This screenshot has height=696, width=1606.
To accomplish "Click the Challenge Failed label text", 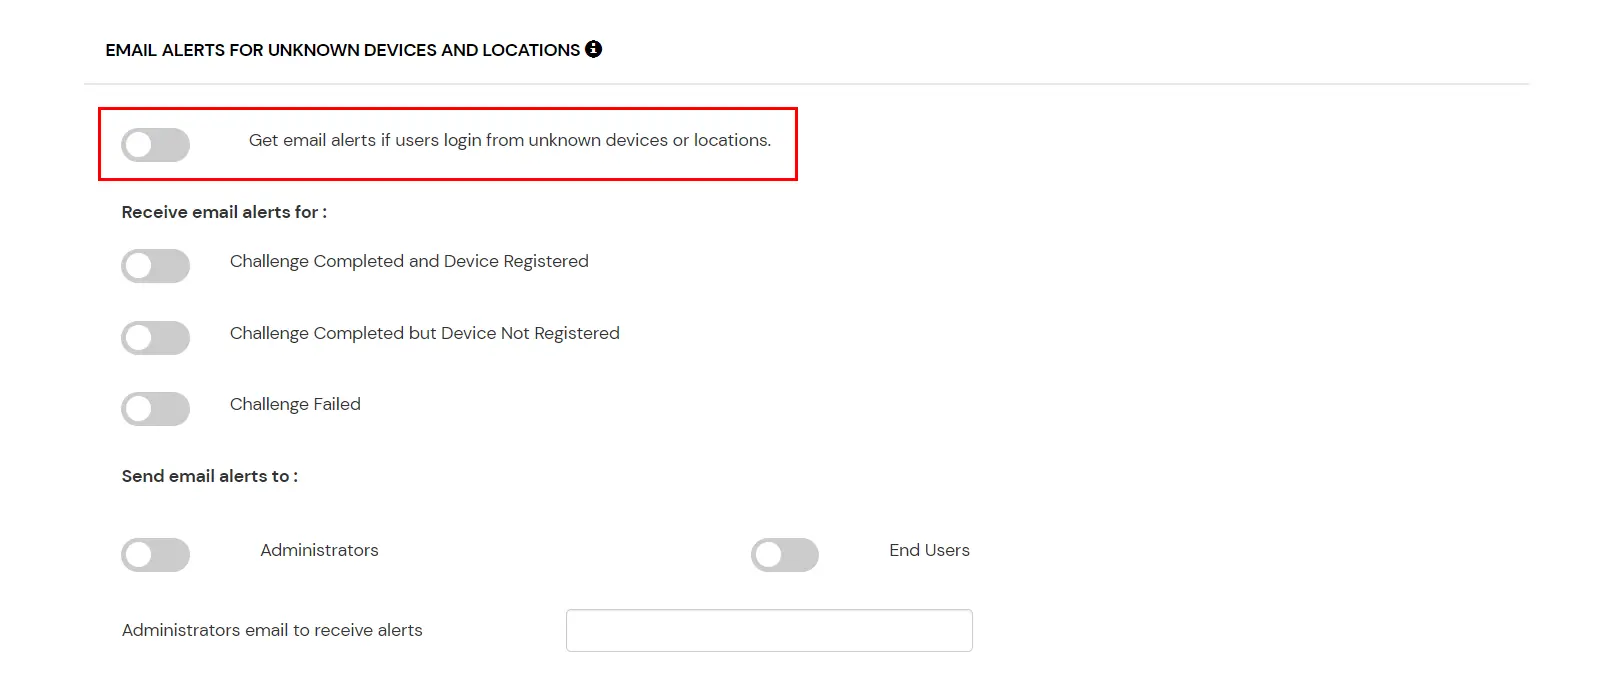I will point(295,404).
